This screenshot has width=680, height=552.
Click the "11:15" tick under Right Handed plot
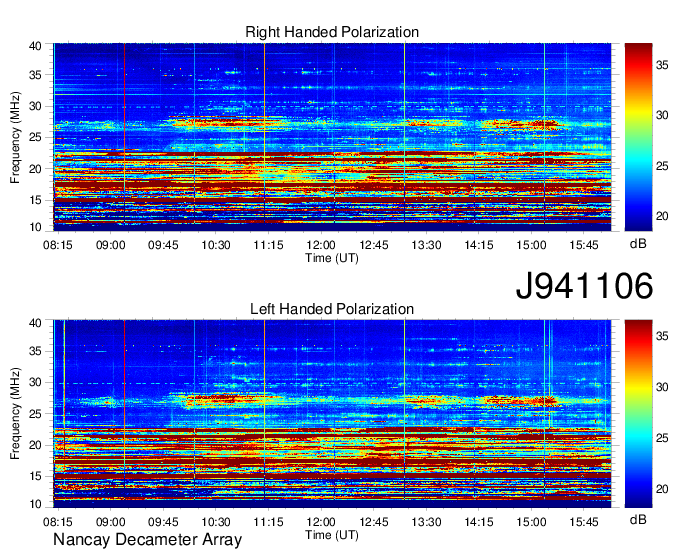pos(268,245)
